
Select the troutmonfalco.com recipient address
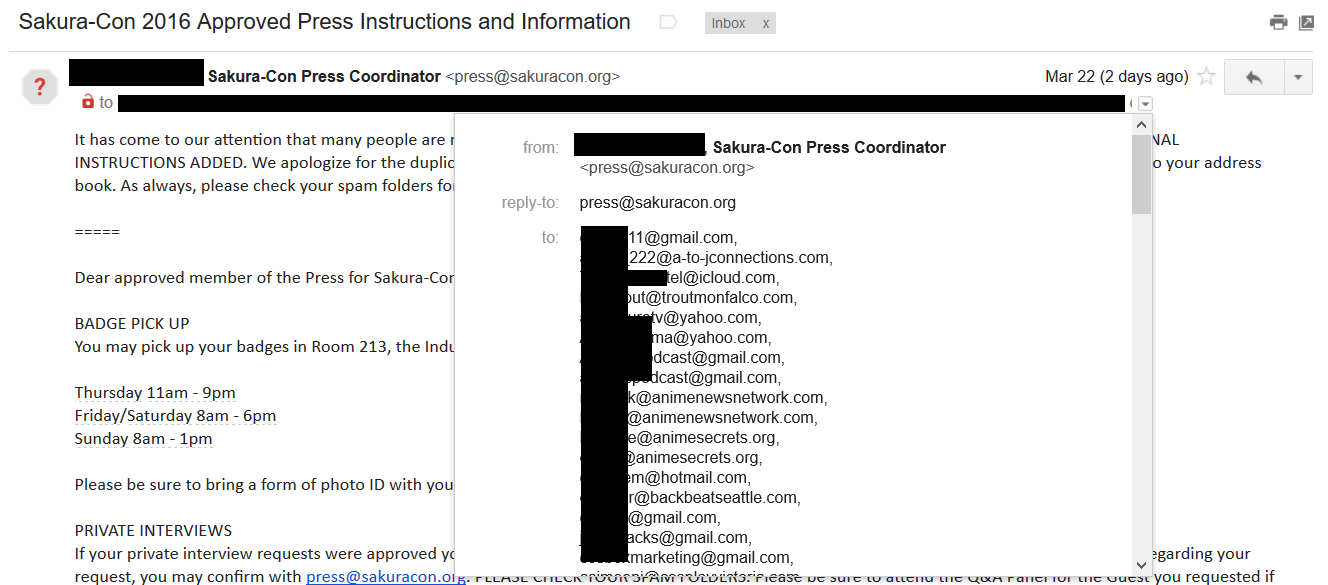coord(689,298)
